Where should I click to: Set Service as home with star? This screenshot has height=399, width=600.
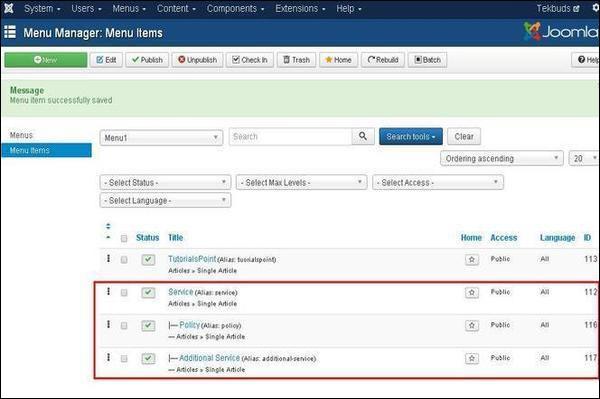click(x=472, y=293)
